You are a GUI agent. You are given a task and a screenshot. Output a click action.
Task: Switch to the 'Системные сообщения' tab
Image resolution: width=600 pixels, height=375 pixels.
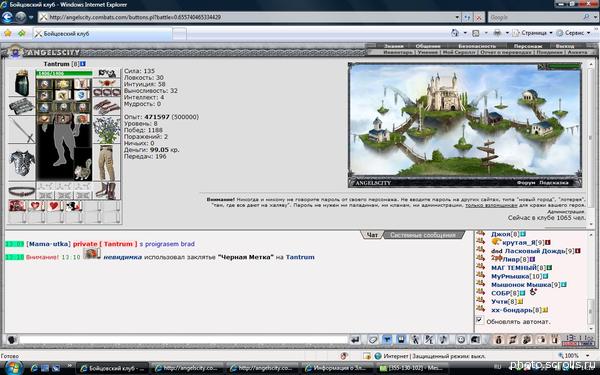point(423,235)
